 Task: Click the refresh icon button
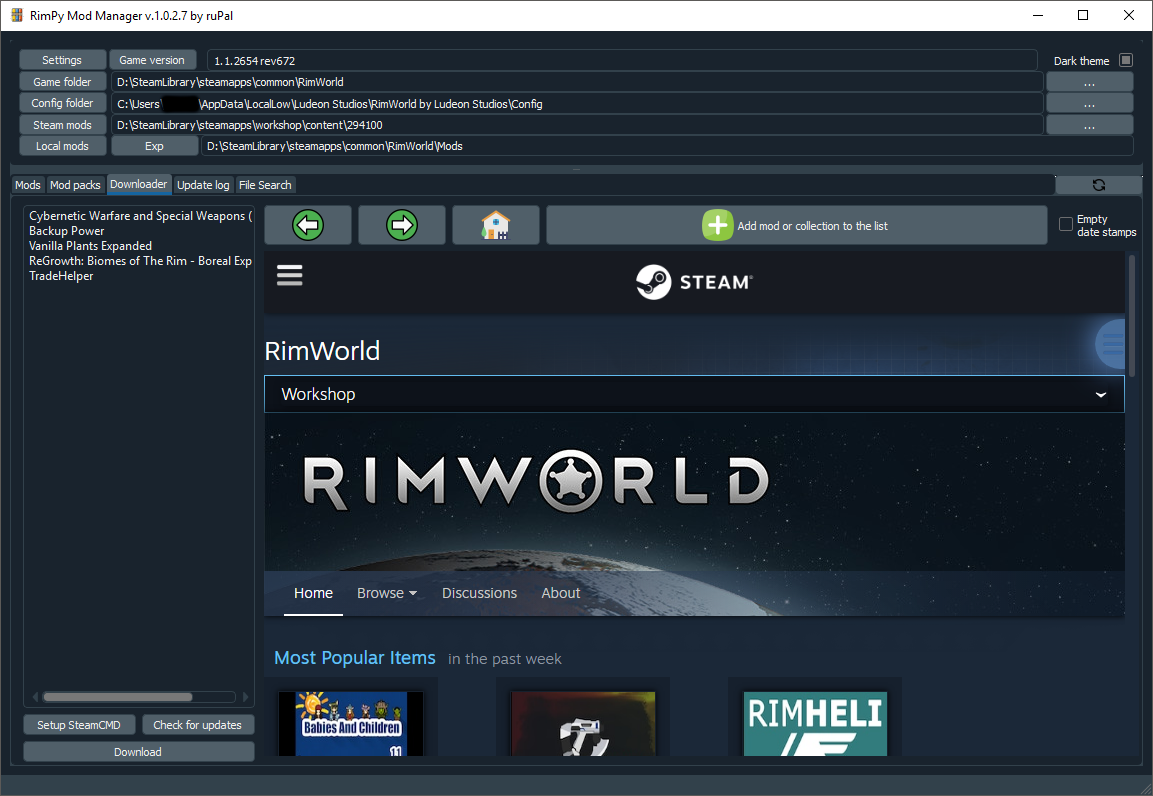pos(1099,185)
